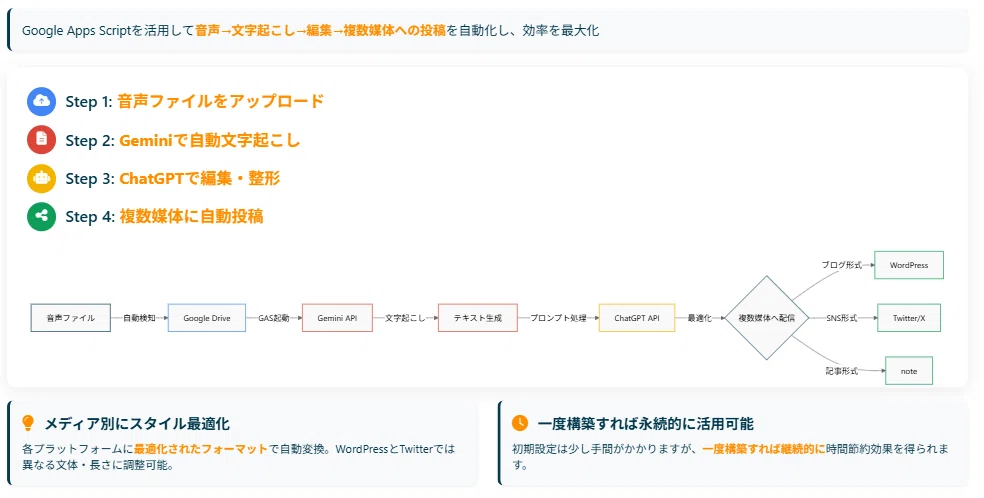Click the 最適化 arrow label in the flowchart
Screen dimensions: 984x498
tap(699, 318)
